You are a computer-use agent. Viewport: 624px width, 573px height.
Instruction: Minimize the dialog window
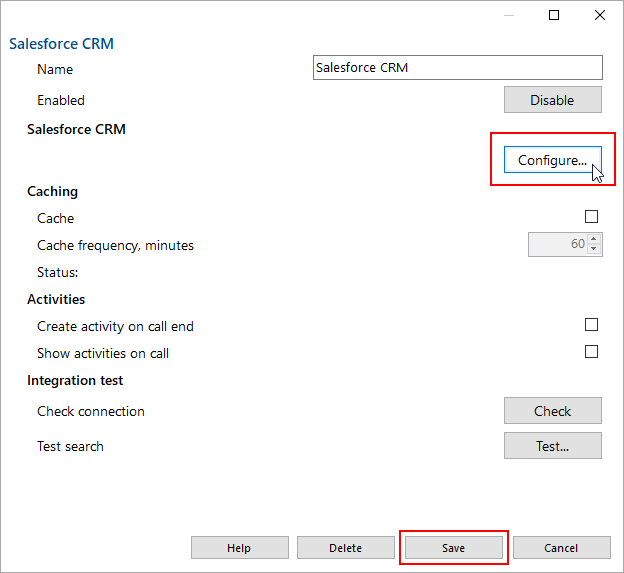[x=509, y=15]
